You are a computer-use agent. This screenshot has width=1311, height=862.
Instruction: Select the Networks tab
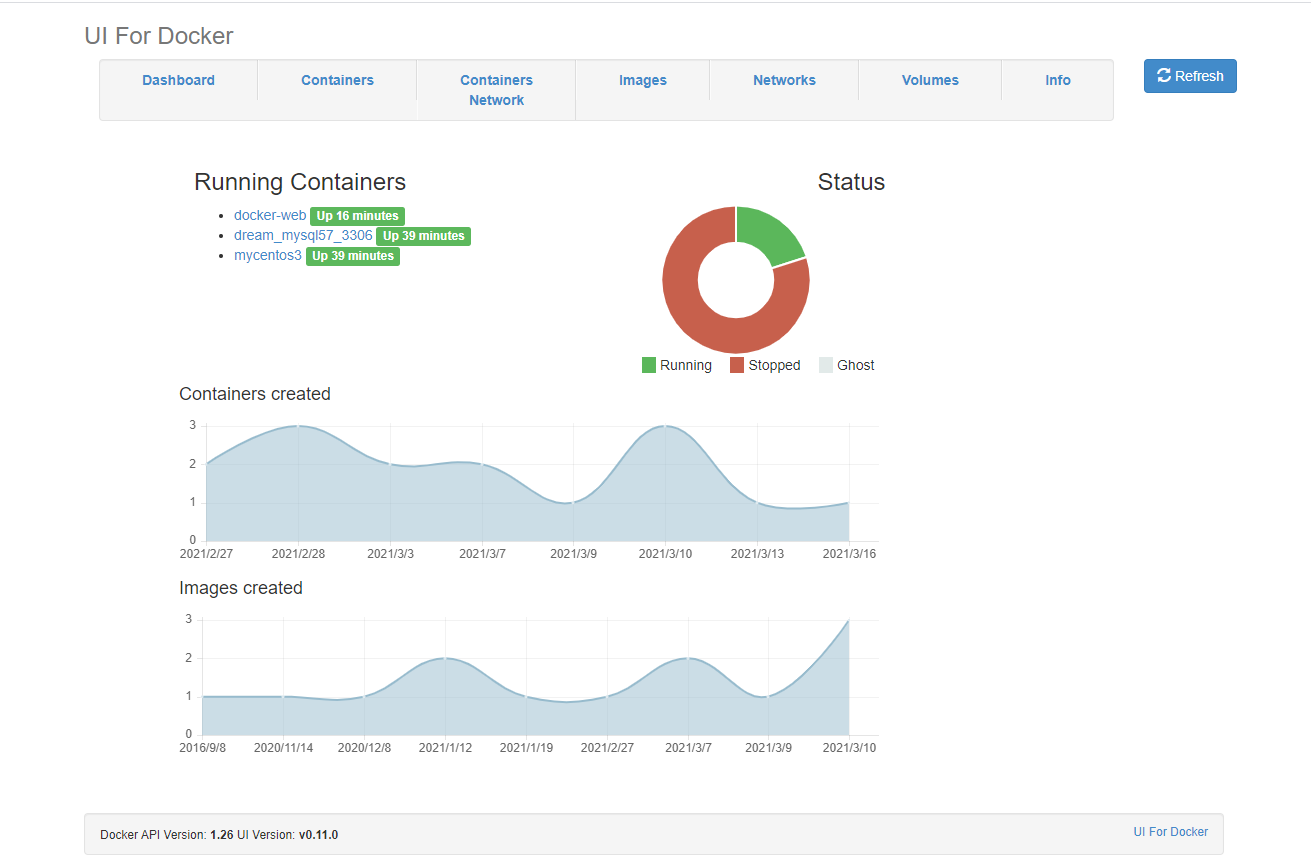point(784,80)
